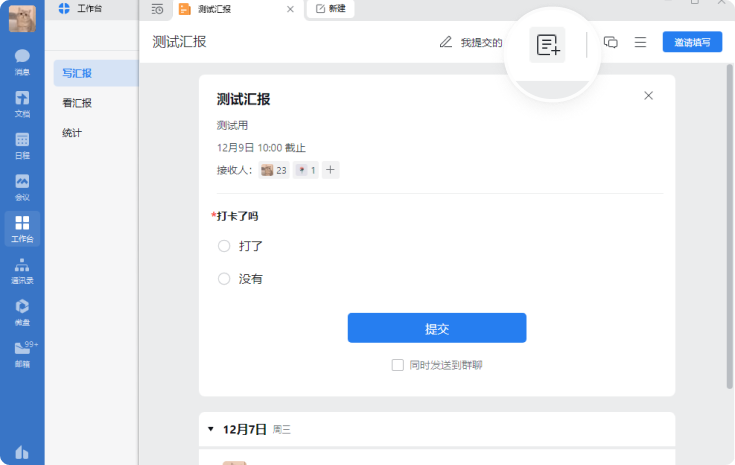This screenshot has width=735, height=465.
Task: Switch to the 测试汇报 tab
Action: [x=237, y=9]
